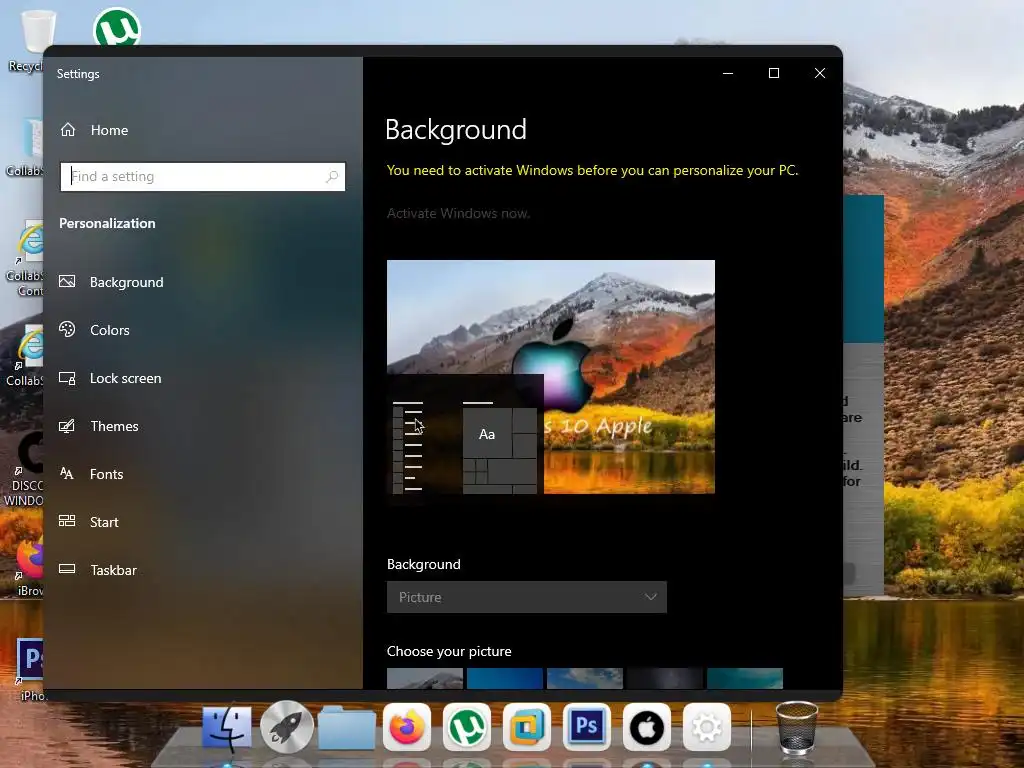Launch uTorrent from the dock
1024x768 pixels.
pos(466,727)
